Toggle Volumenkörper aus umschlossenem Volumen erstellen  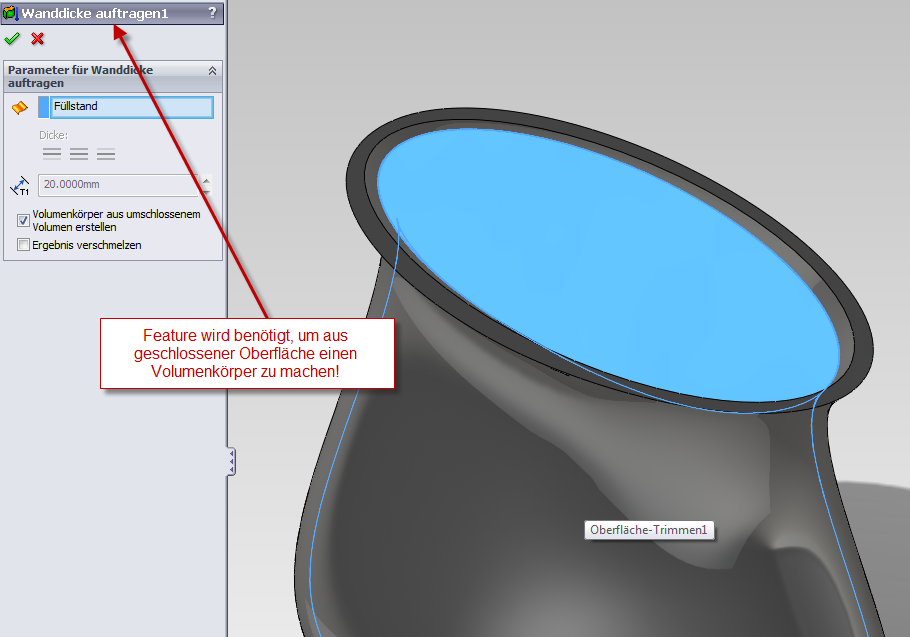tap(23, 220)
